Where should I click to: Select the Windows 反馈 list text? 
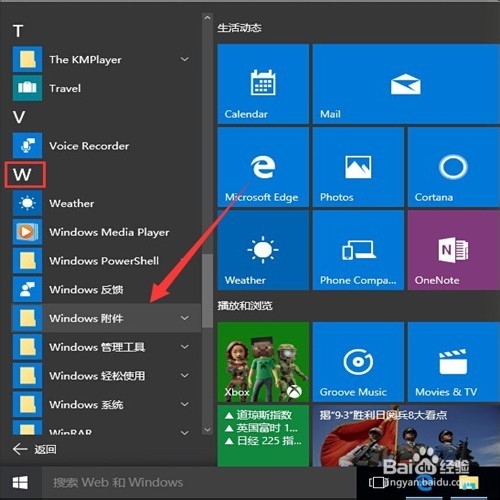point(86,290)
